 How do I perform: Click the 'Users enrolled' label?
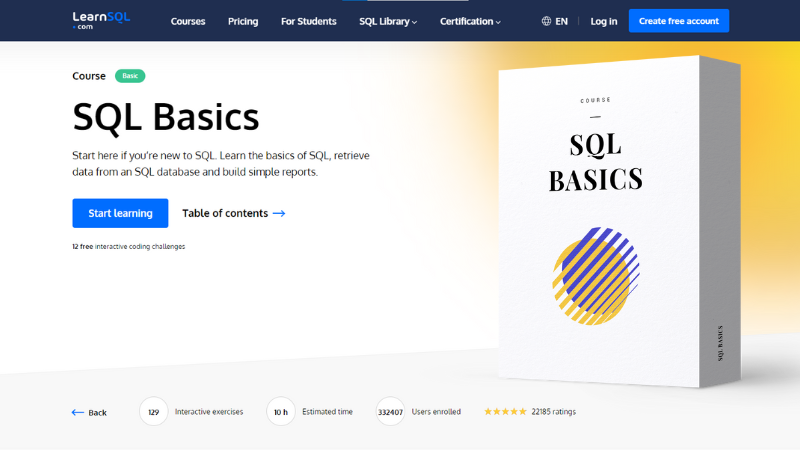(436, 411)
